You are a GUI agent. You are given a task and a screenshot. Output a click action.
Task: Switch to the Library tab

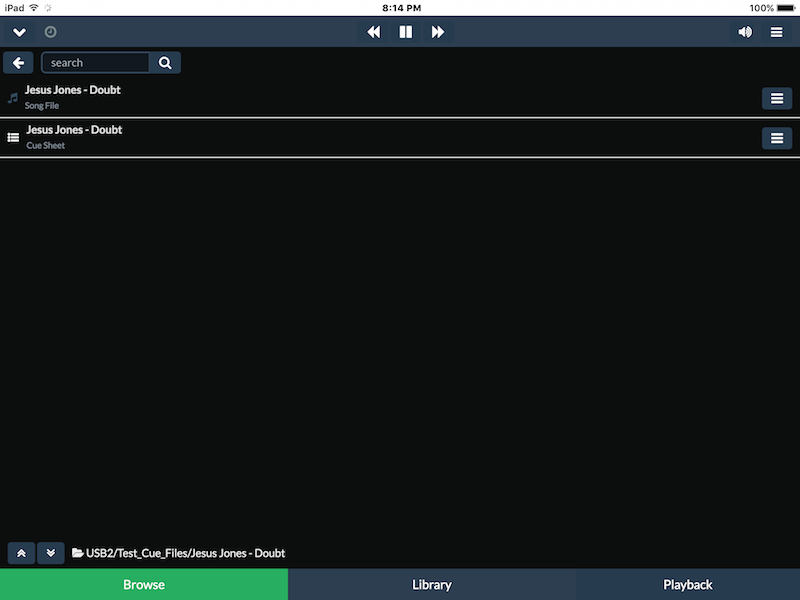[432, 585]
